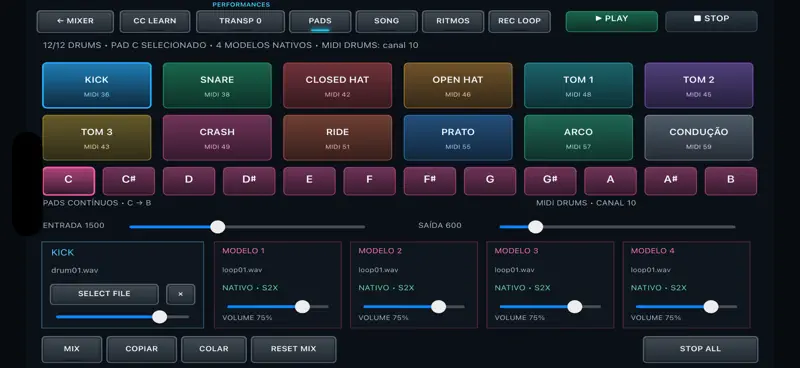Image resolution: width=800 pixels, height=368 pixels.
Task: Adjust MODELO 1 volume slider
Action: pos(278,307)
